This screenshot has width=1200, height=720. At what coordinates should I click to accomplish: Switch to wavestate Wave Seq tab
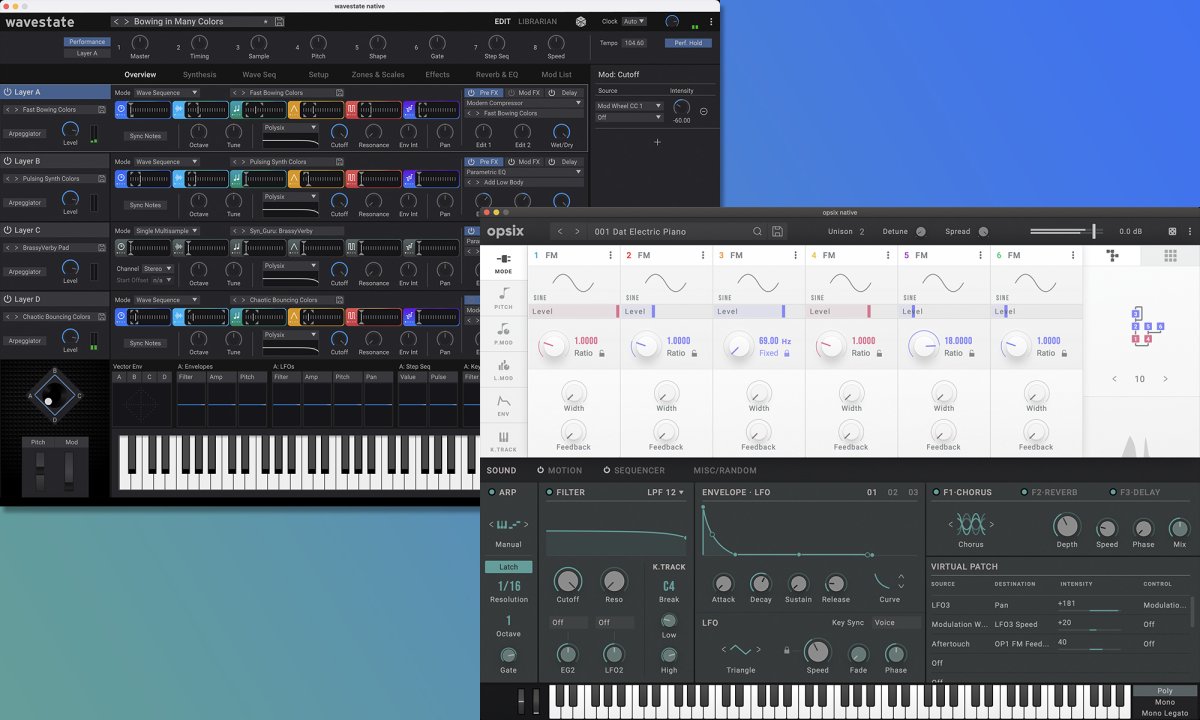[x=258, y=75]
